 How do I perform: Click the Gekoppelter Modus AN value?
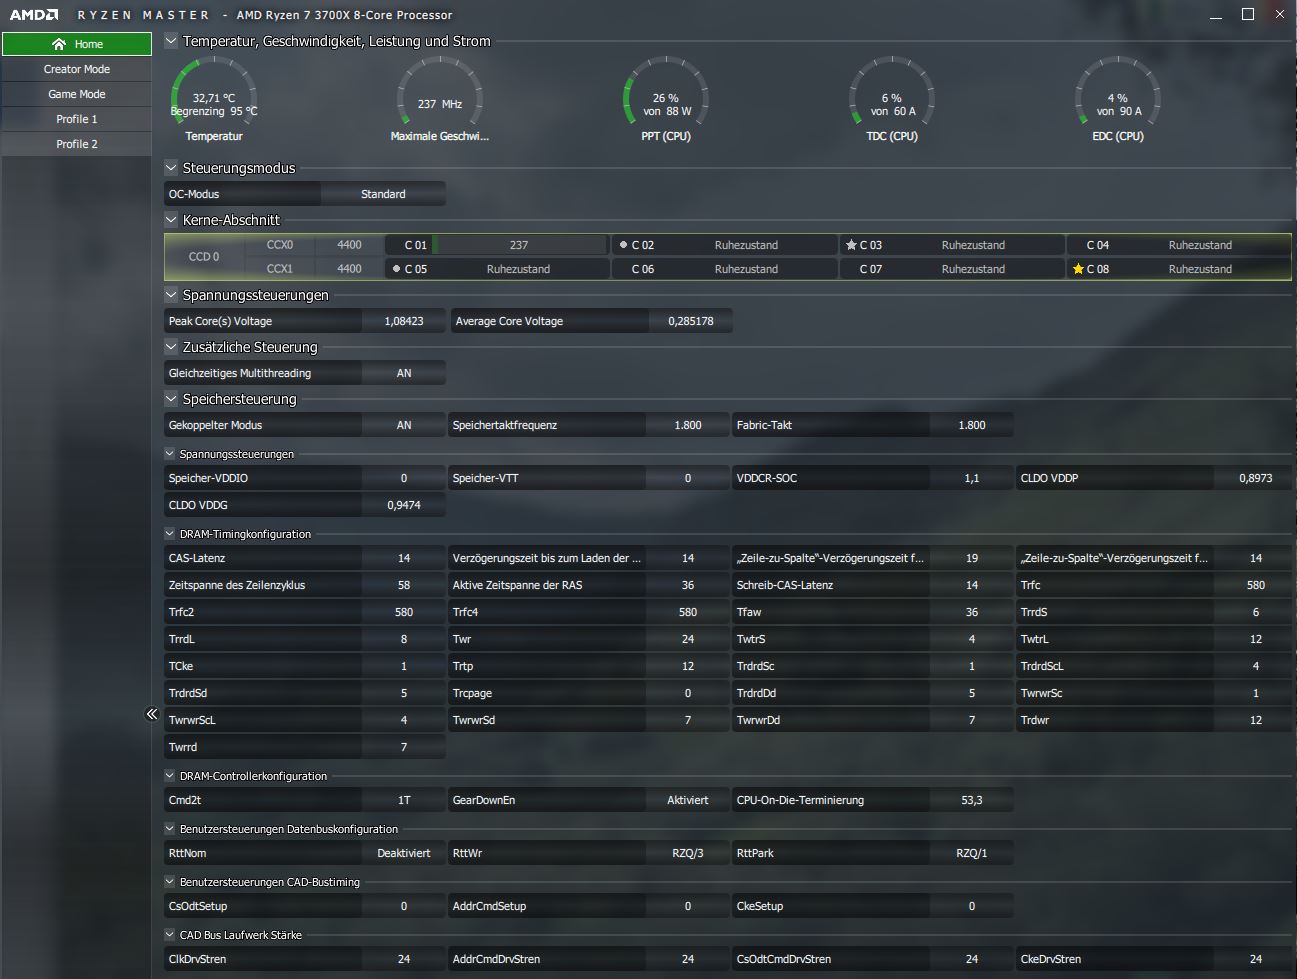coord(404,425)
